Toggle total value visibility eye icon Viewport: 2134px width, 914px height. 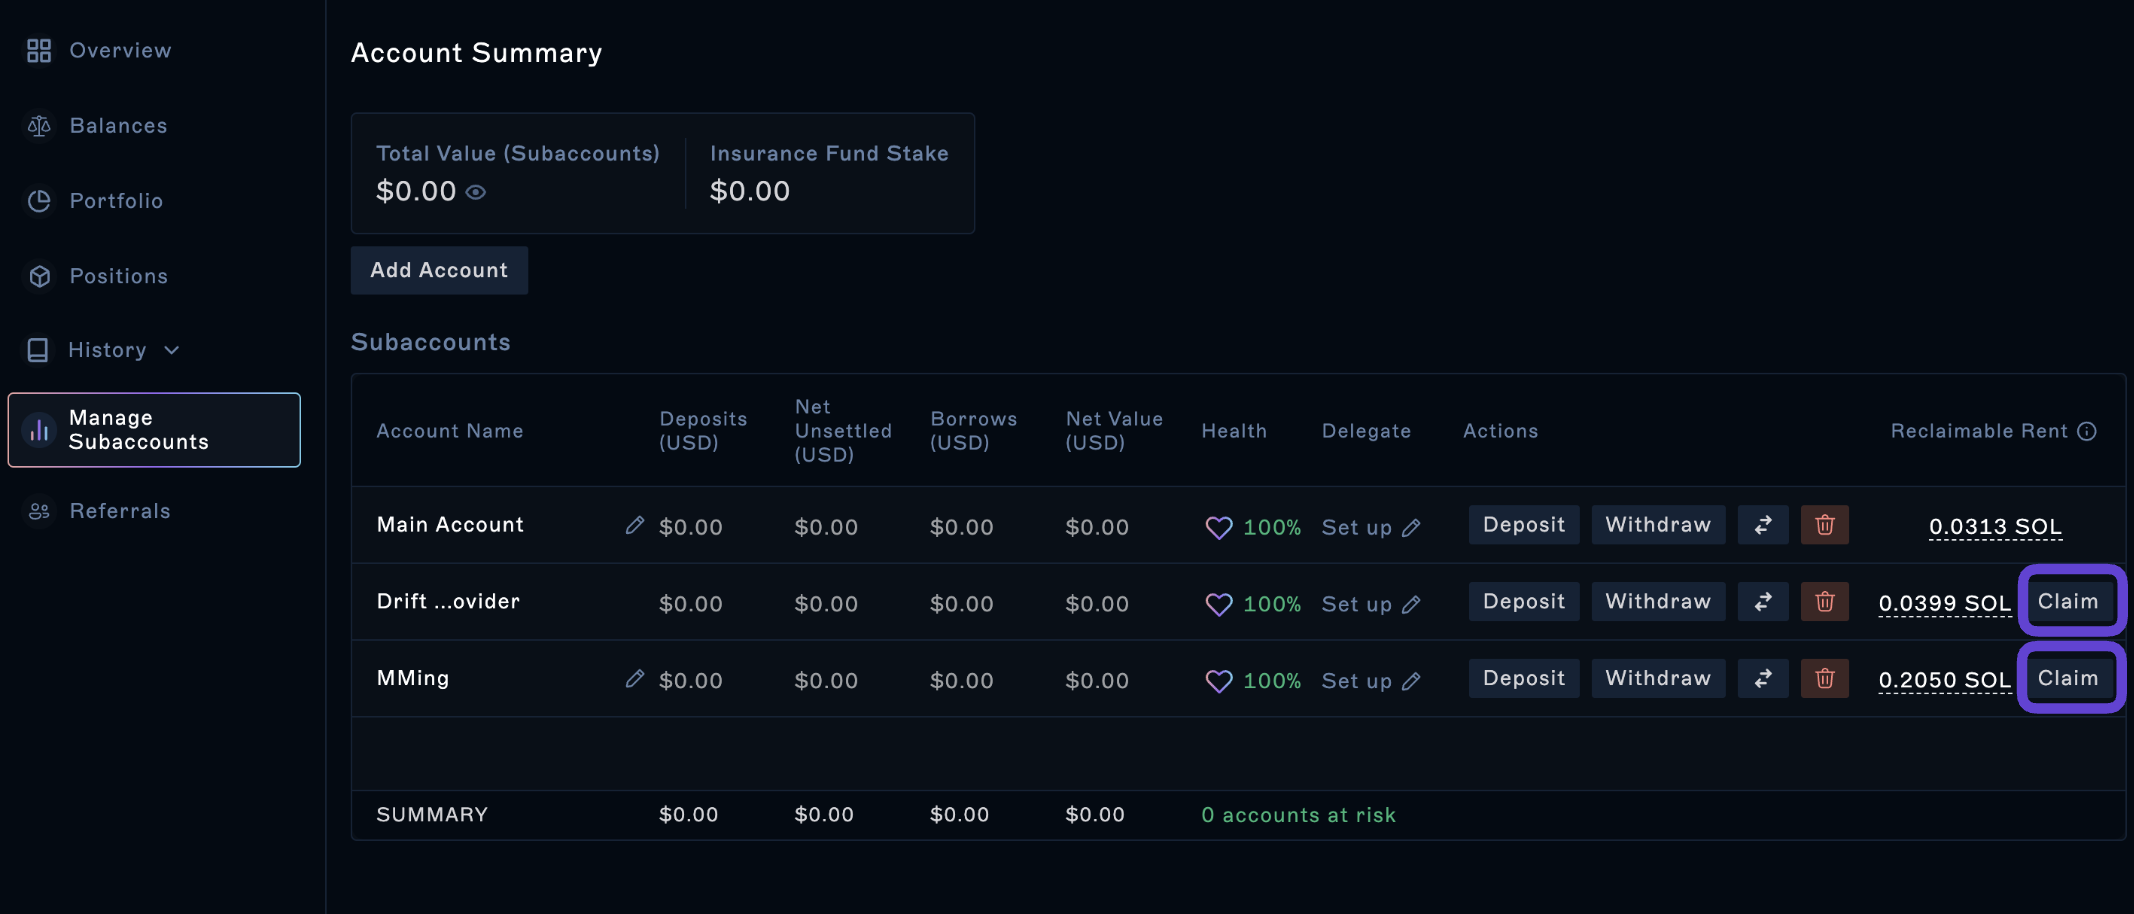(476, 192)
